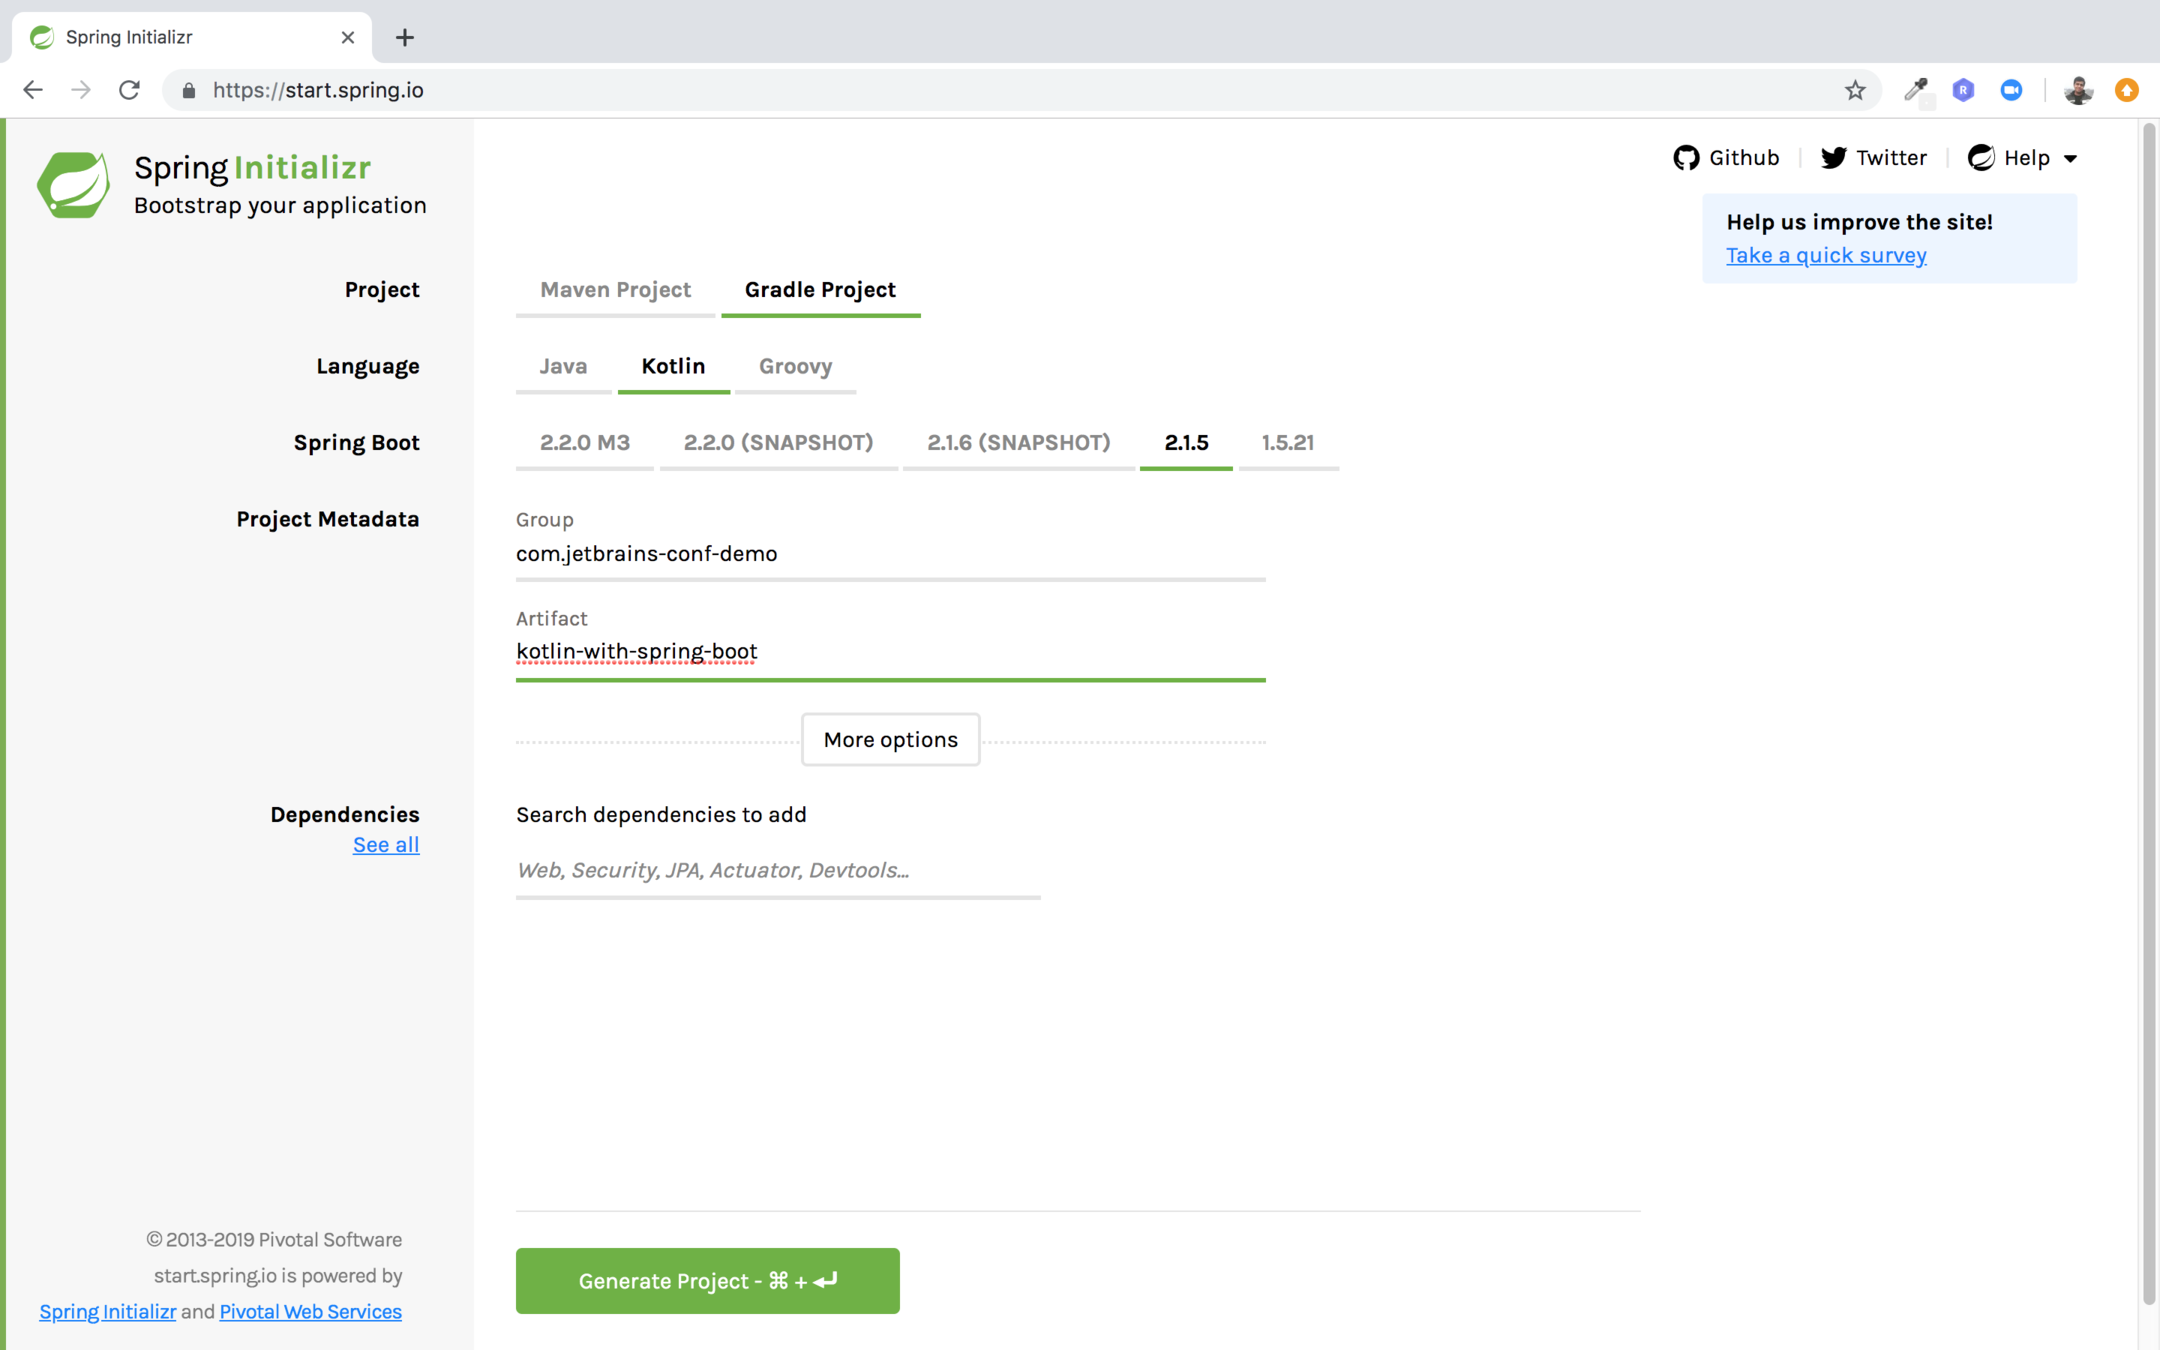Open a new browser tab
The image size is (2160, 1350).
pos(405,38)
